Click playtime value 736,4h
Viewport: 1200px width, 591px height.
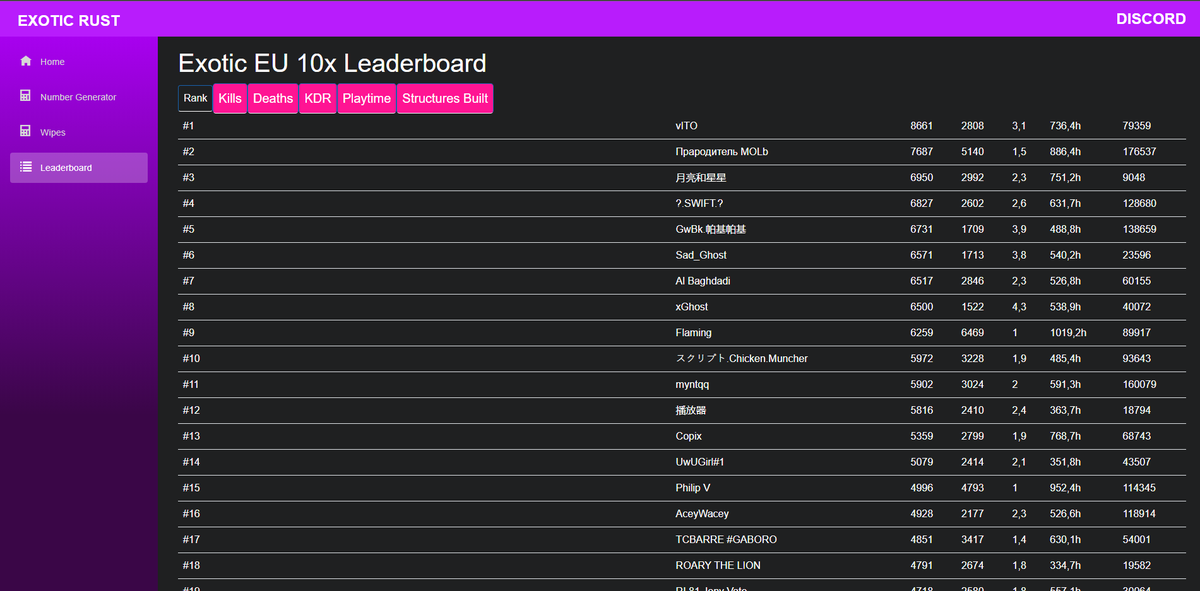click(1065, 126)
